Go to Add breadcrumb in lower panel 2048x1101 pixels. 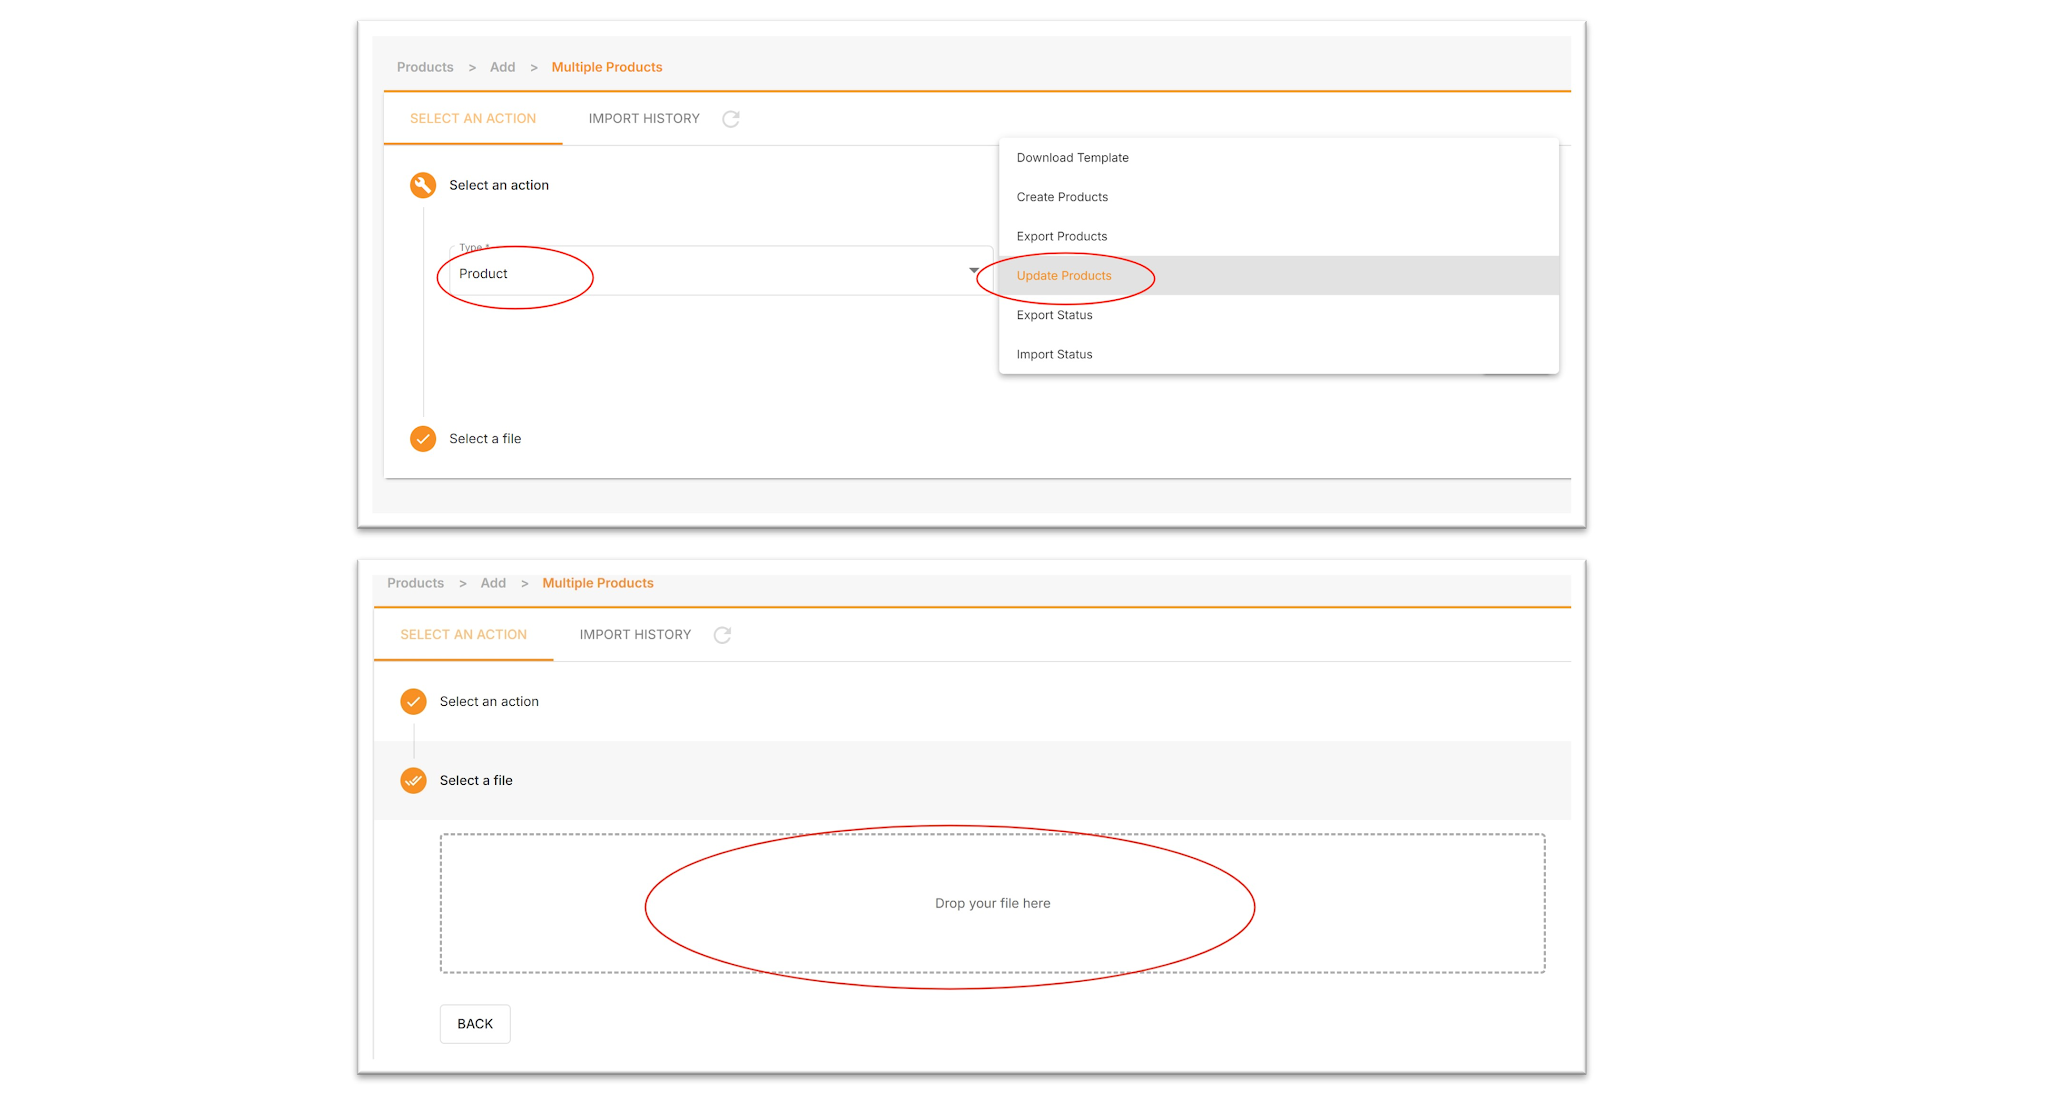[493, 583]
